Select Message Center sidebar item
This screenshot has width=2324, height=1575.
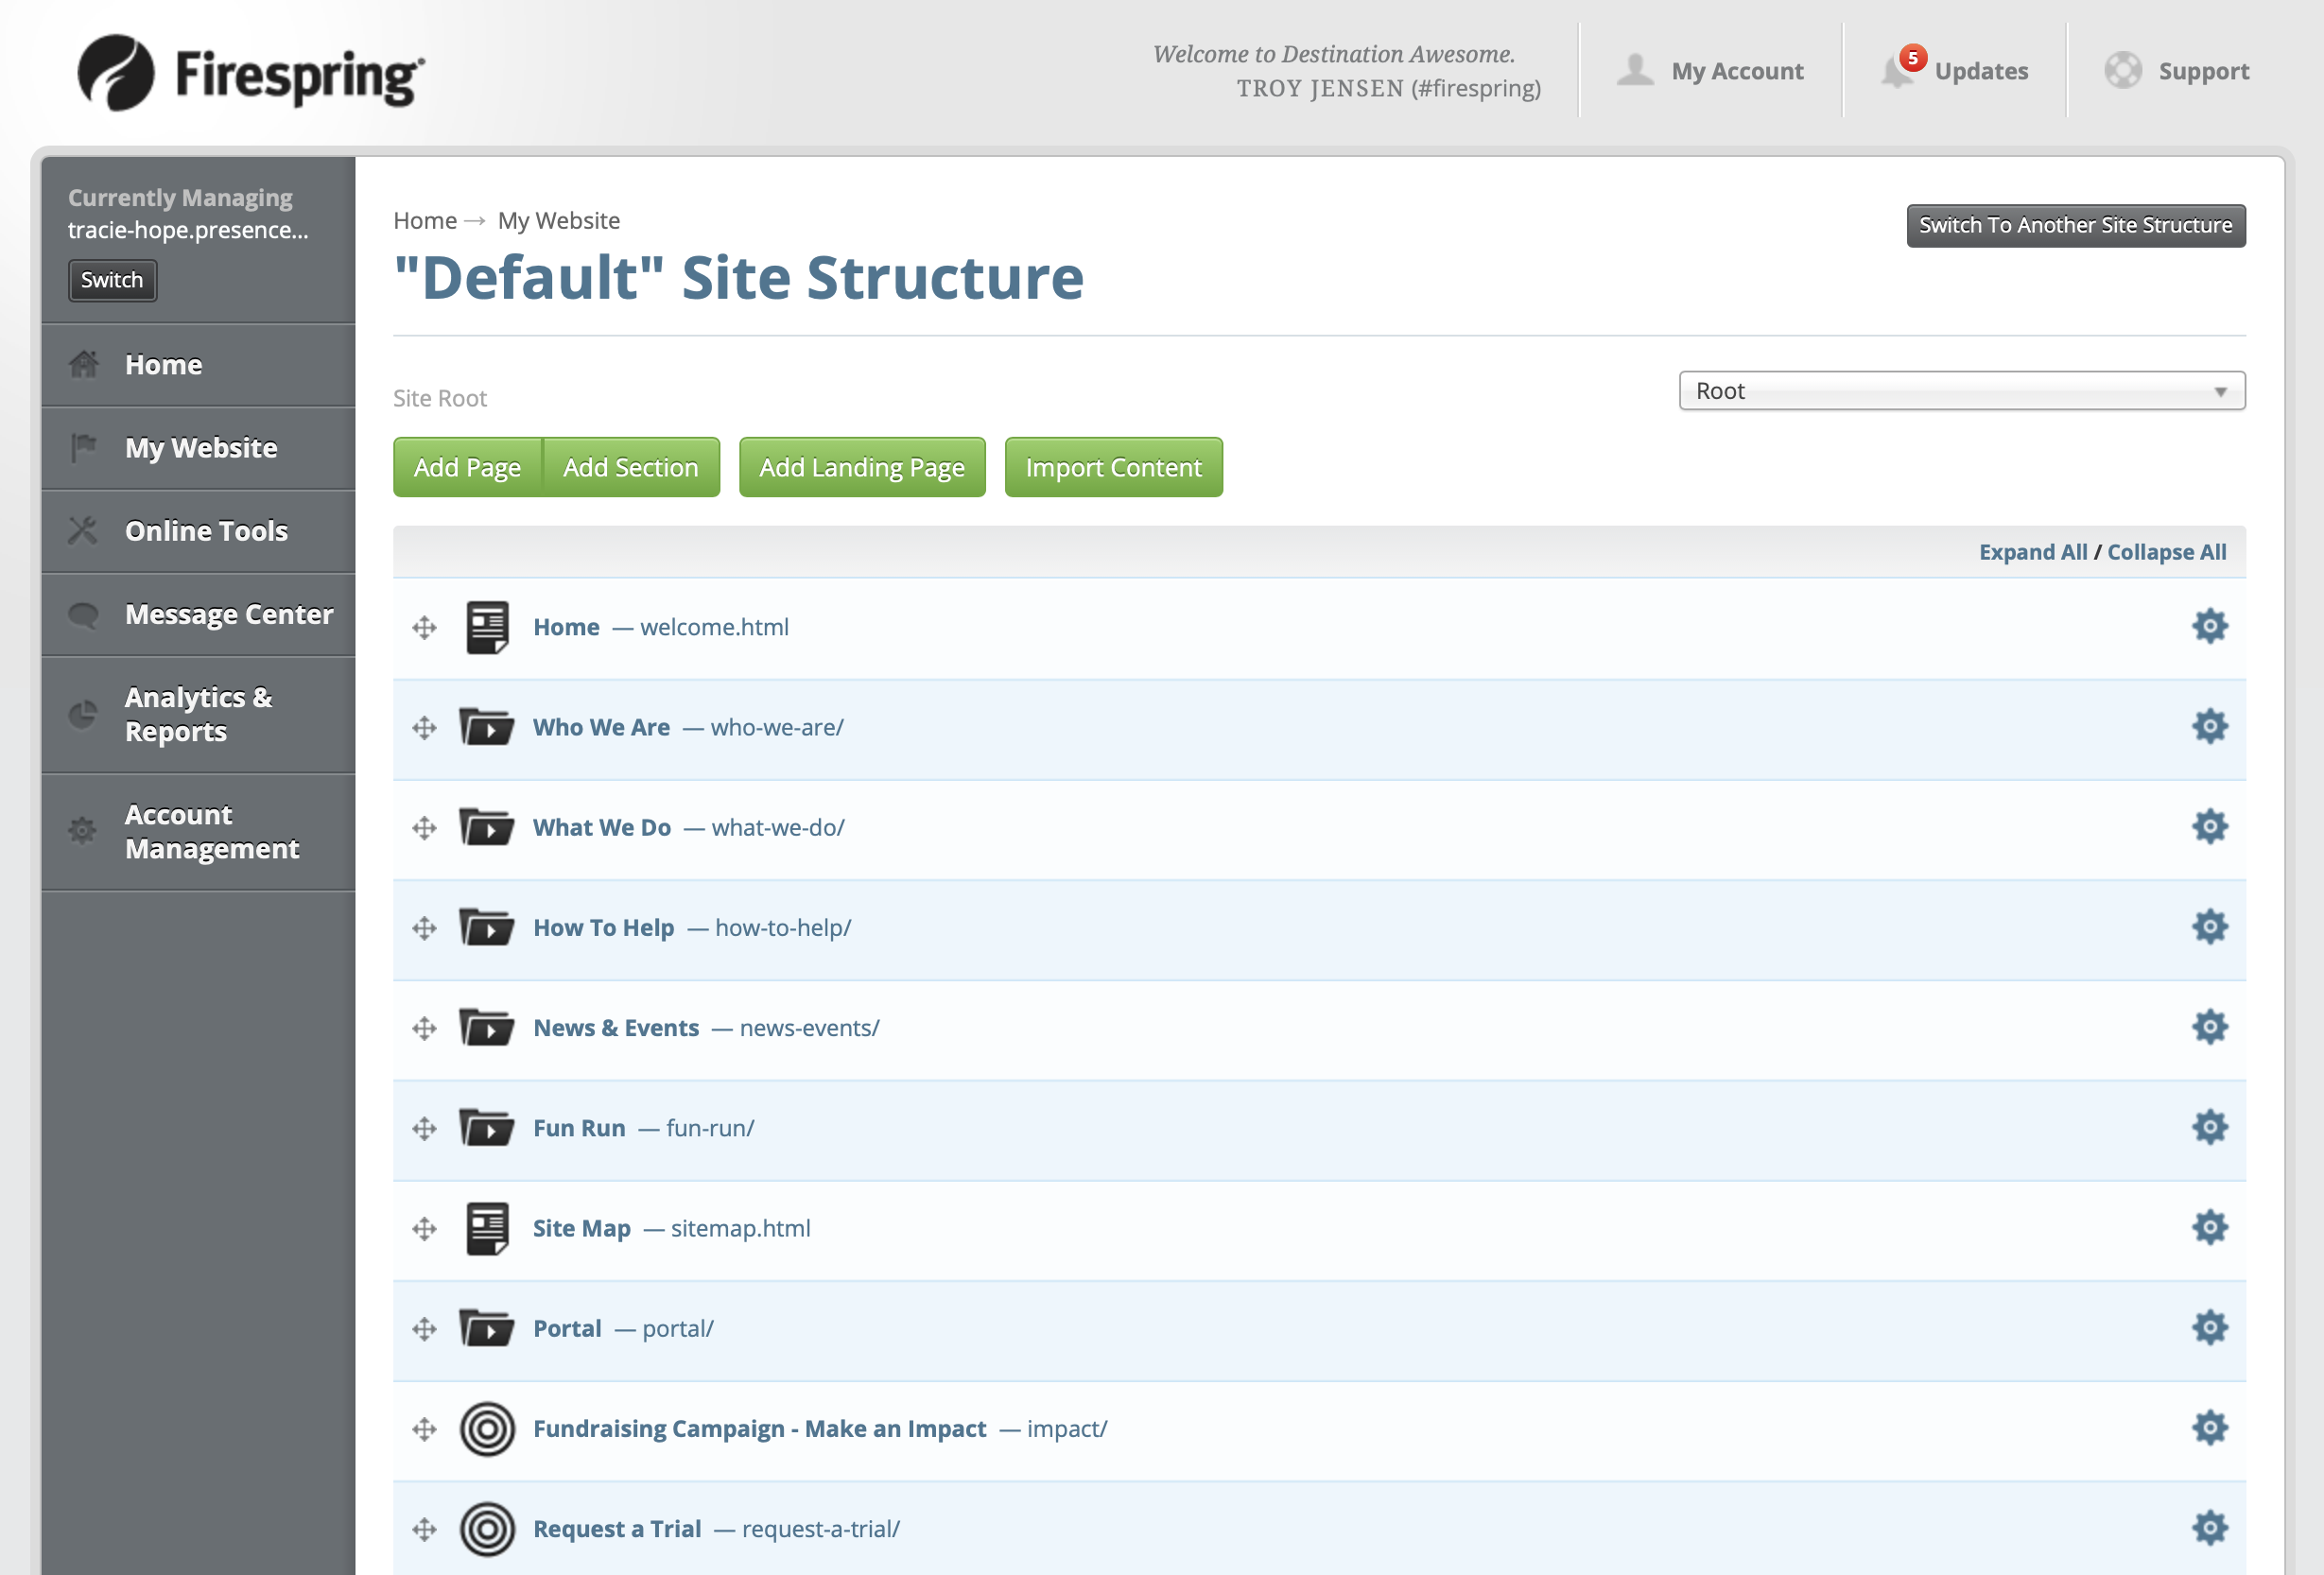click(x=228, y=614)
